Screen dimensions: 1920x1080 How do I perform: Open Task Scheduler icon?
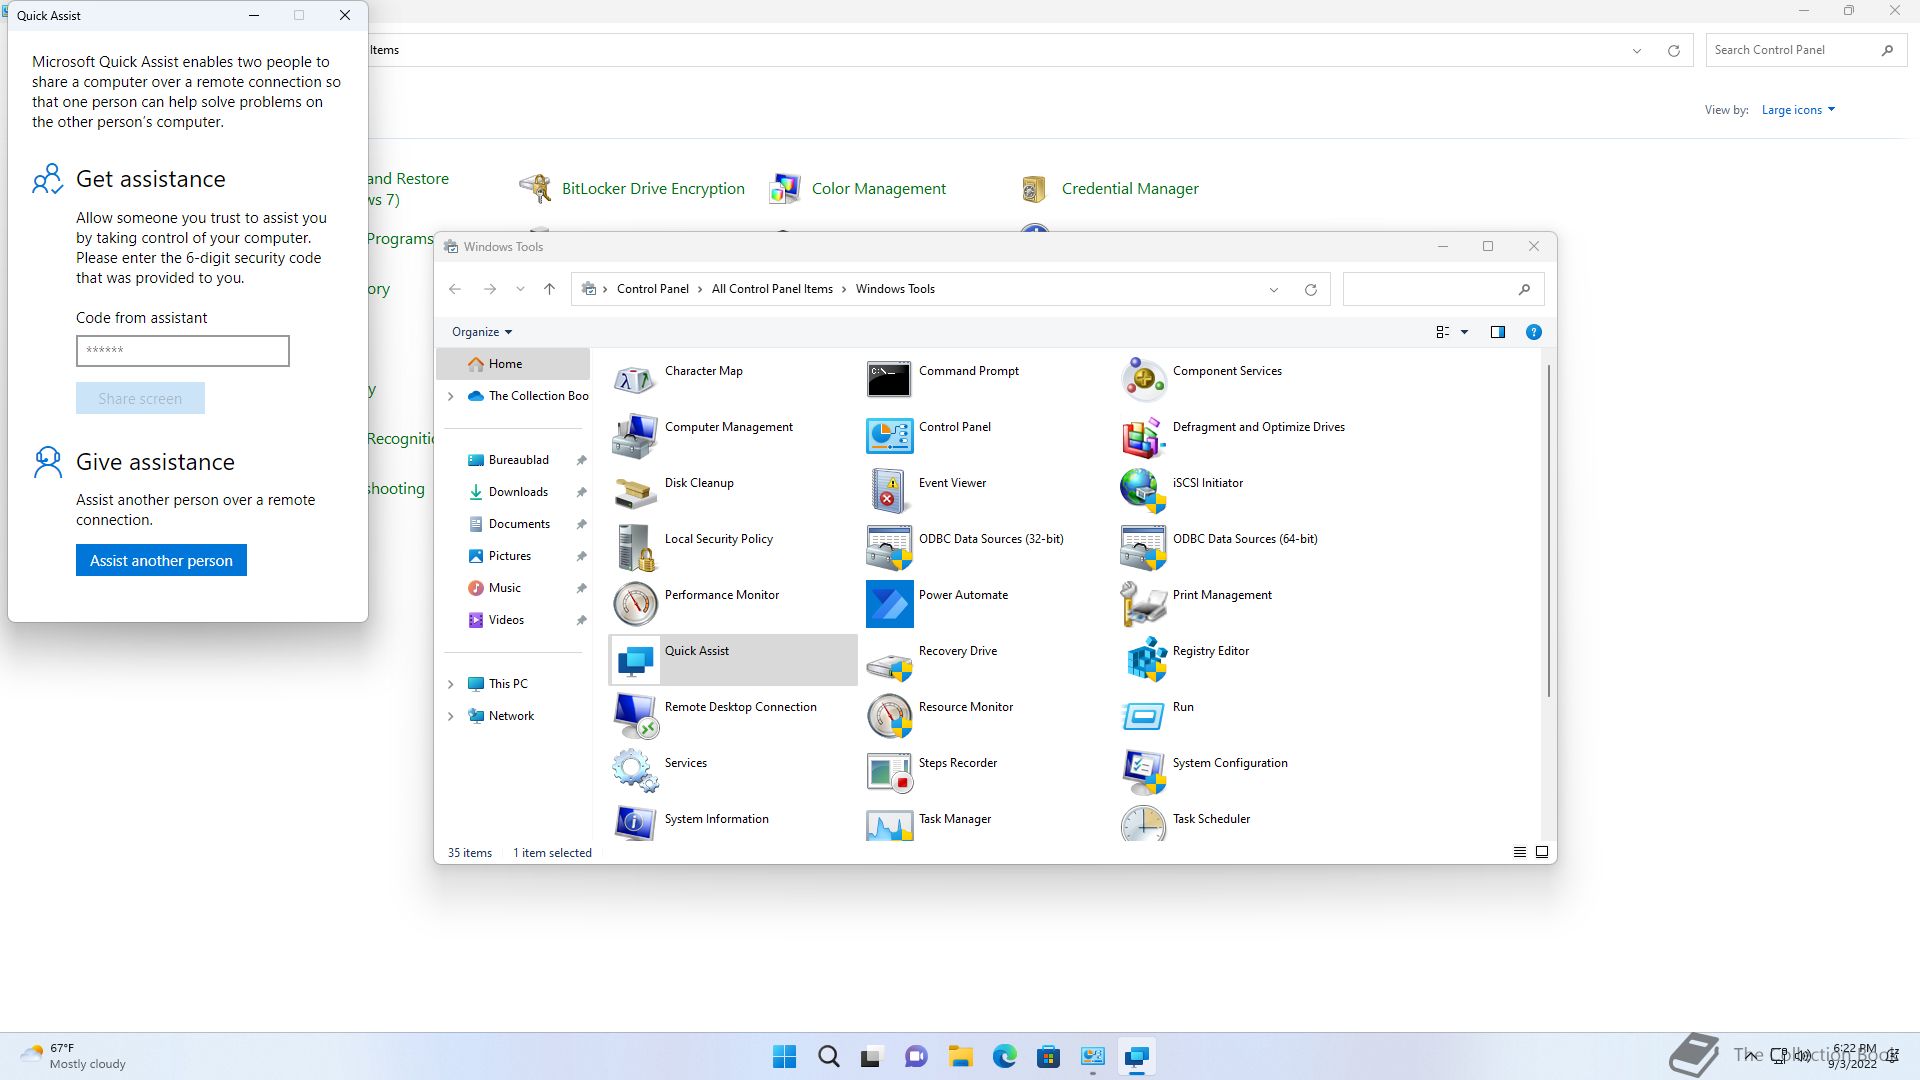point(1143,823)
